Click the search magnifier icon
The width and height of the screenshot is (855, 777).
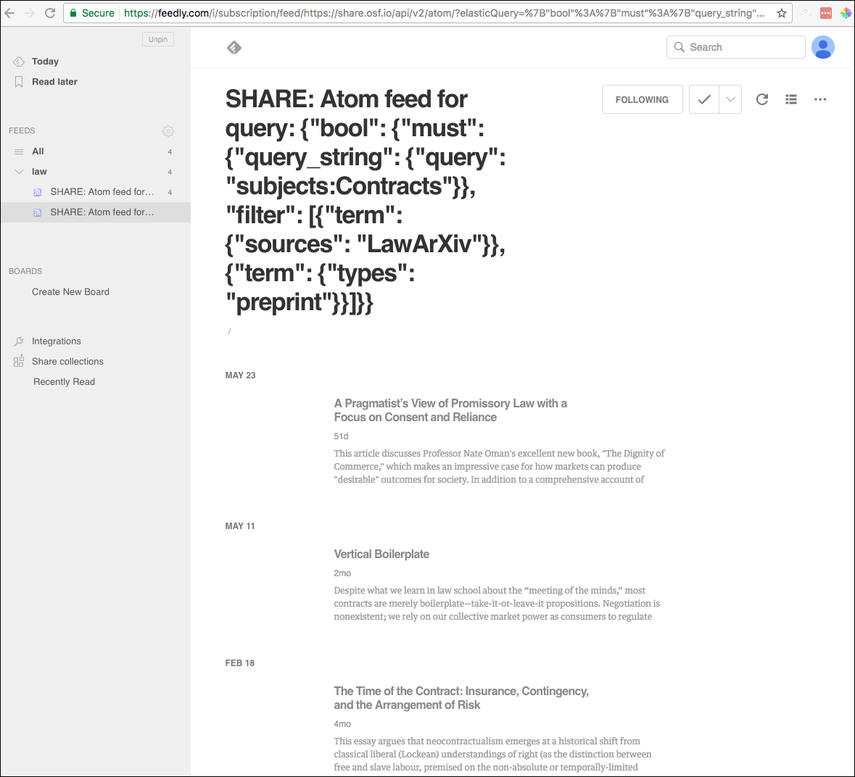point(679,47)
